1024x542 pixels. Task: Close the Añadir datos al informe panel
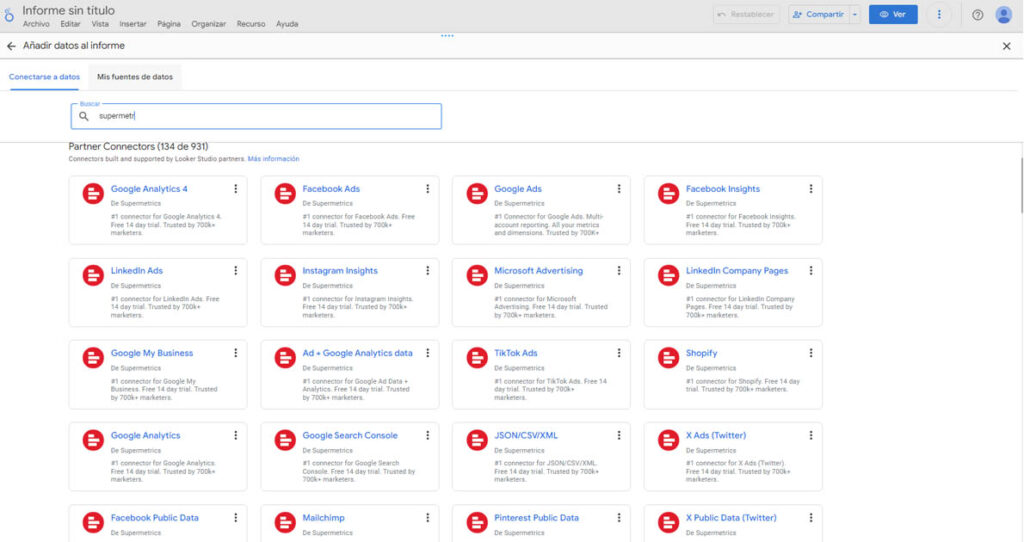click(x=1006, y=46)
